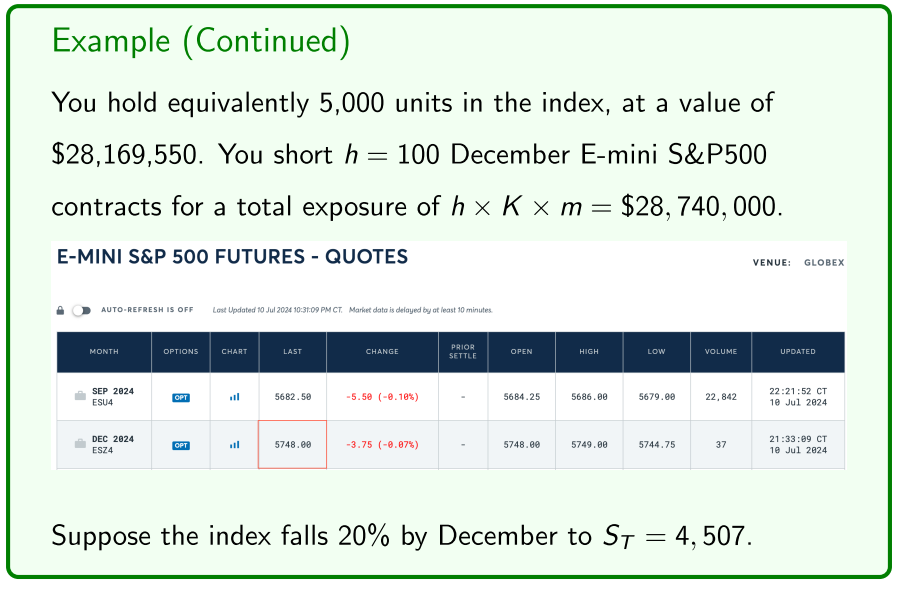Image resolution: width=898 pixels, height=589 pixels.
Task: Click the Last column header
Action: point(292,352)
